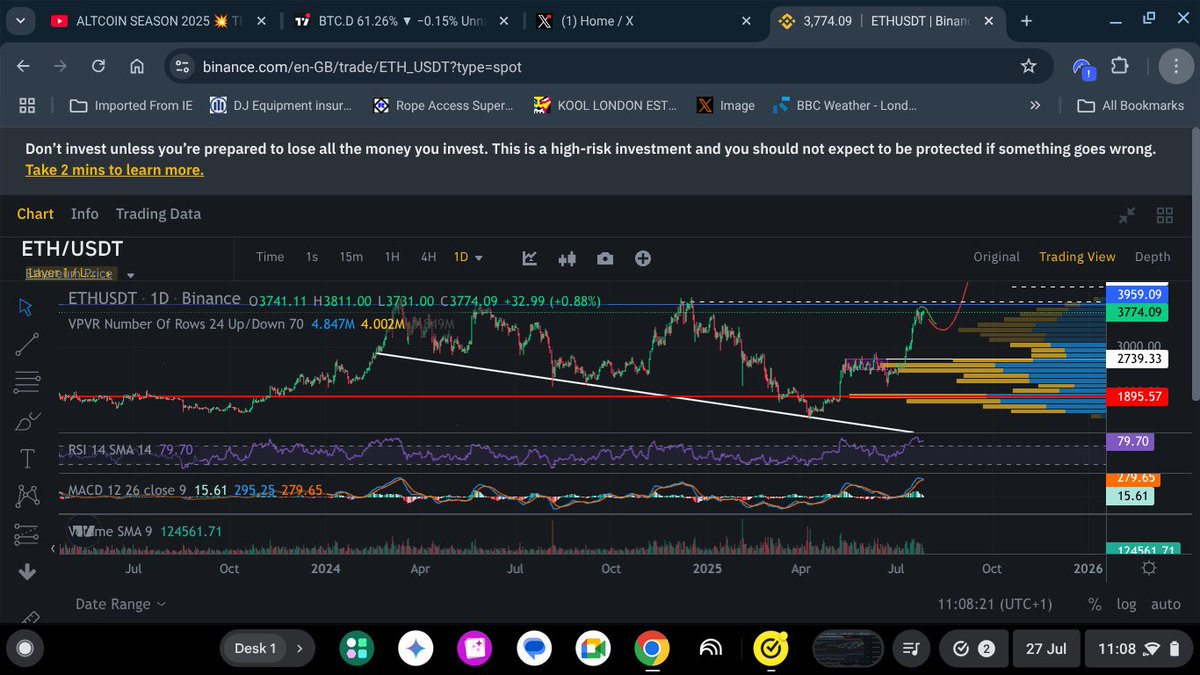
Task: Open the multi-chart grid layout icon
Action: pyautogui.click(x=1164, y=214)
